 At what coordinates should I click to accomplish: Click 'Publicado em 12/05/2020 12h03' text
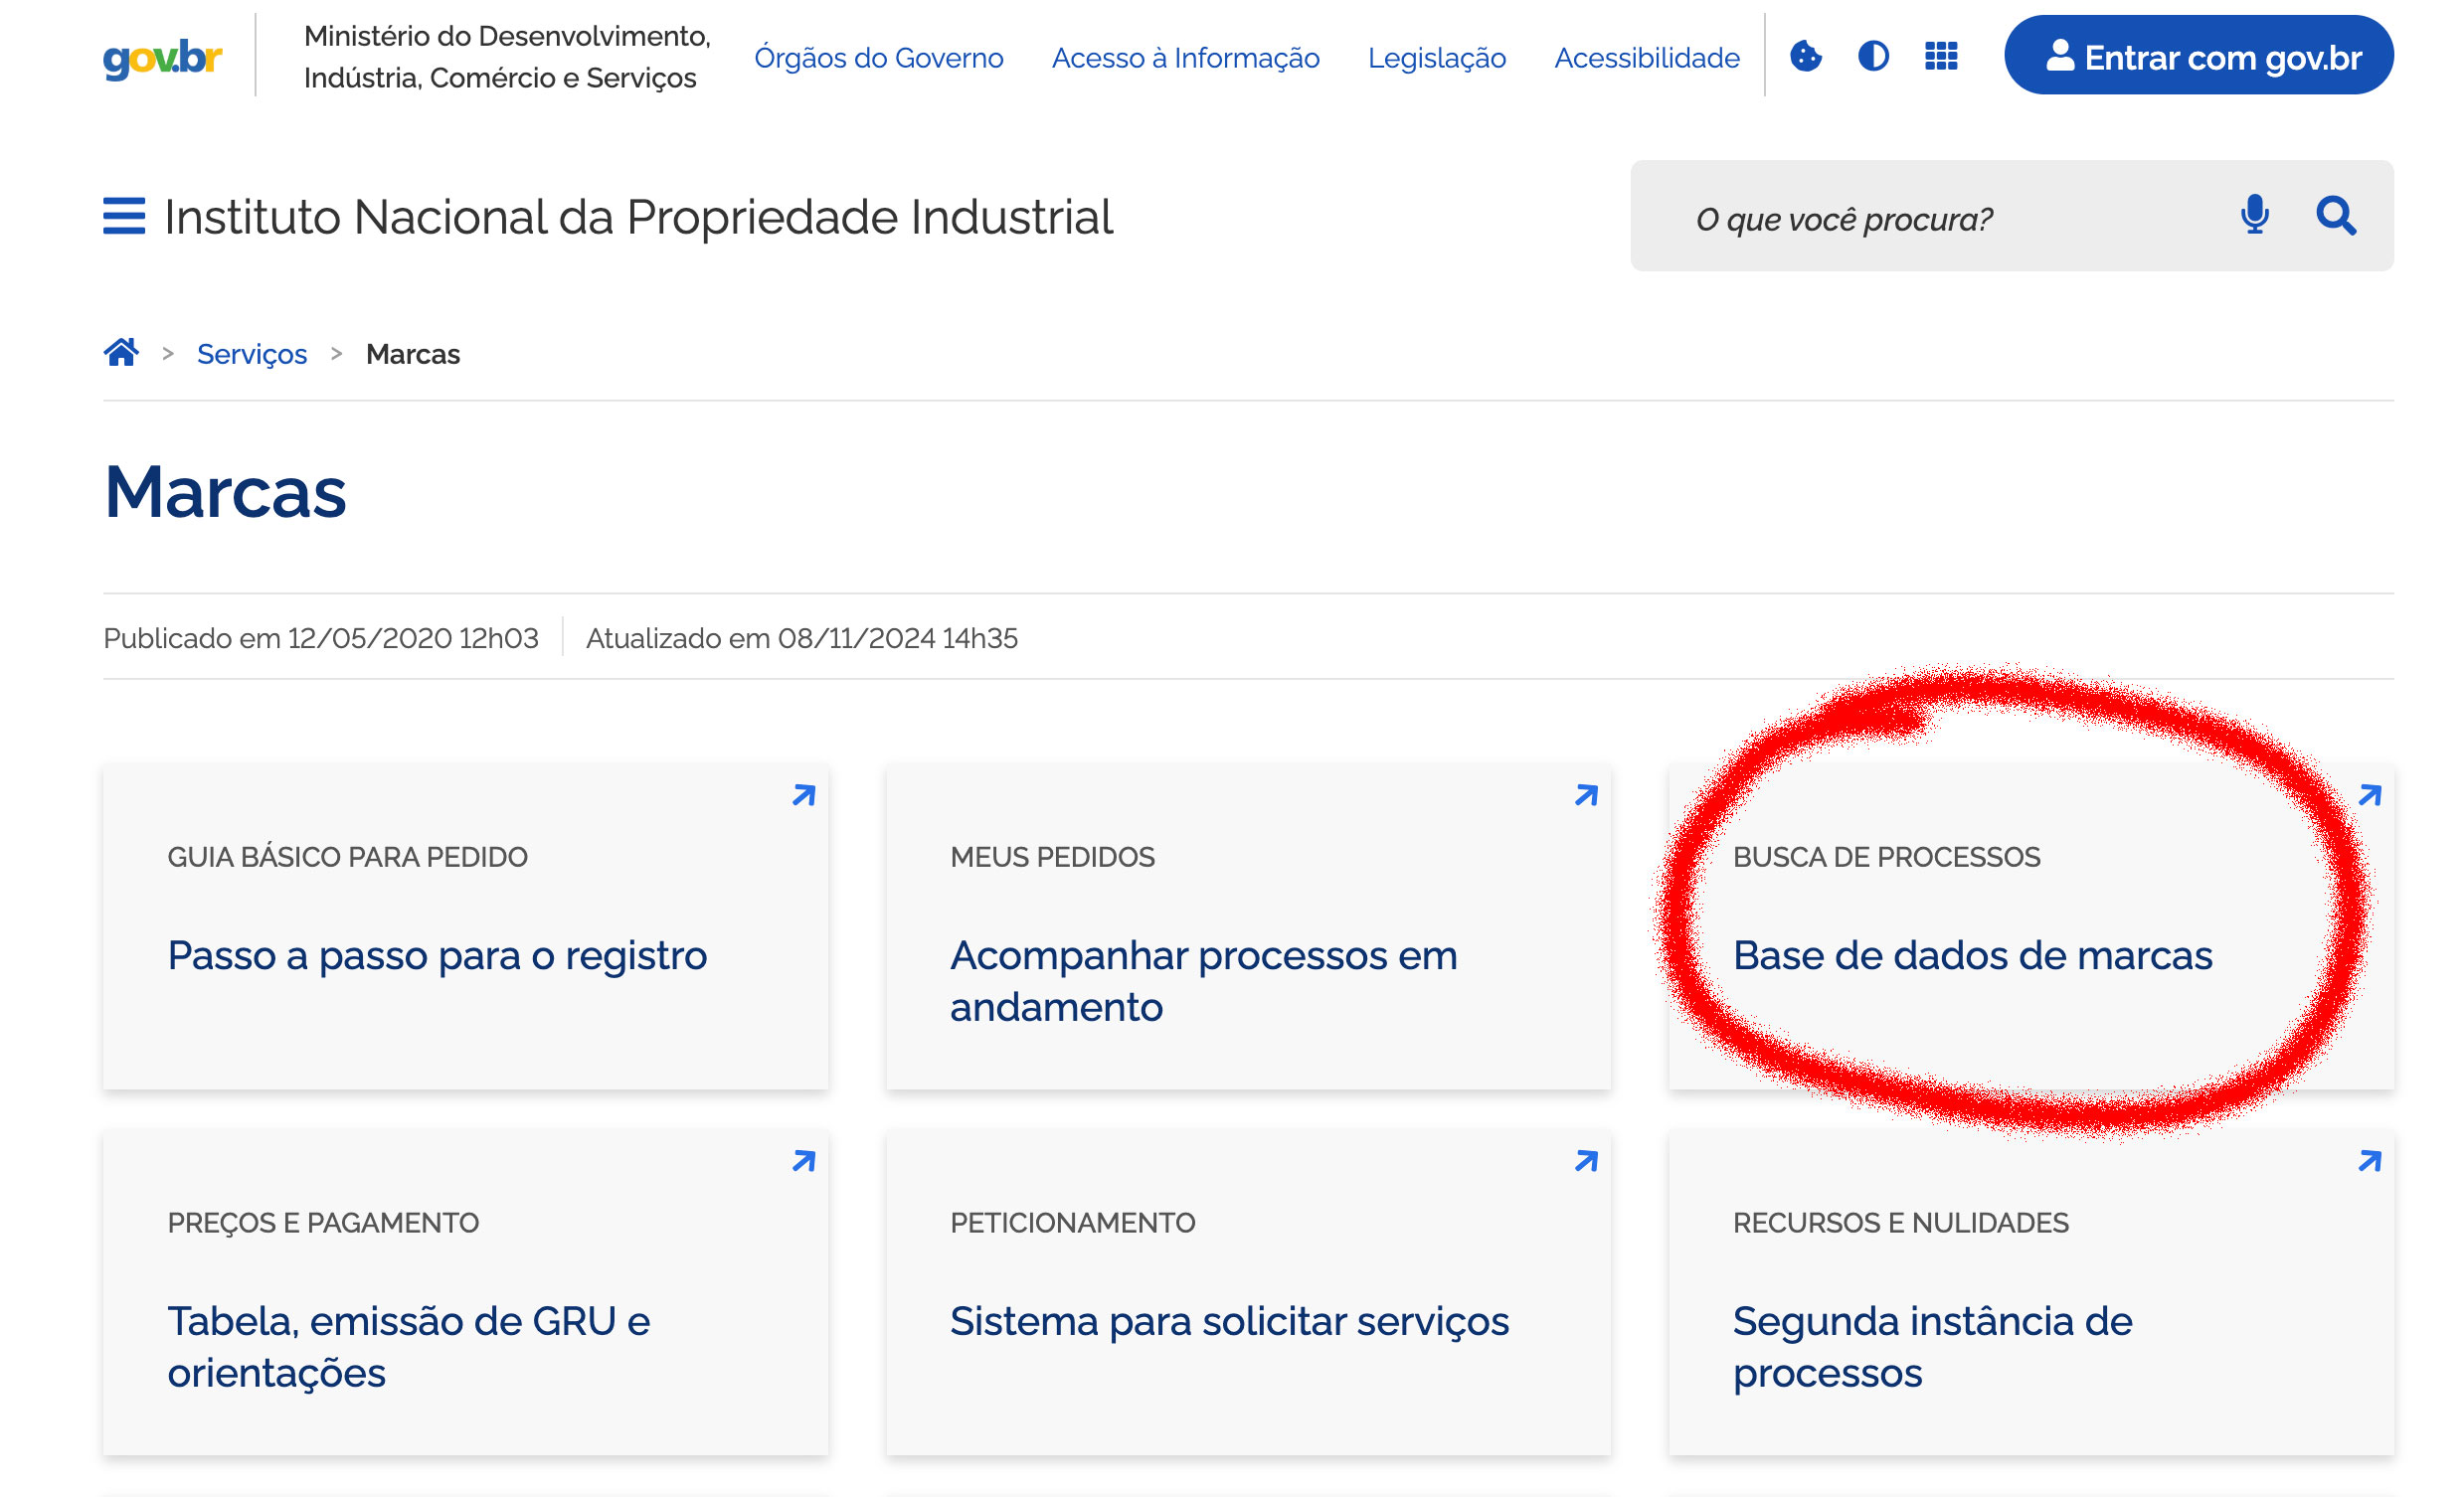321,638
